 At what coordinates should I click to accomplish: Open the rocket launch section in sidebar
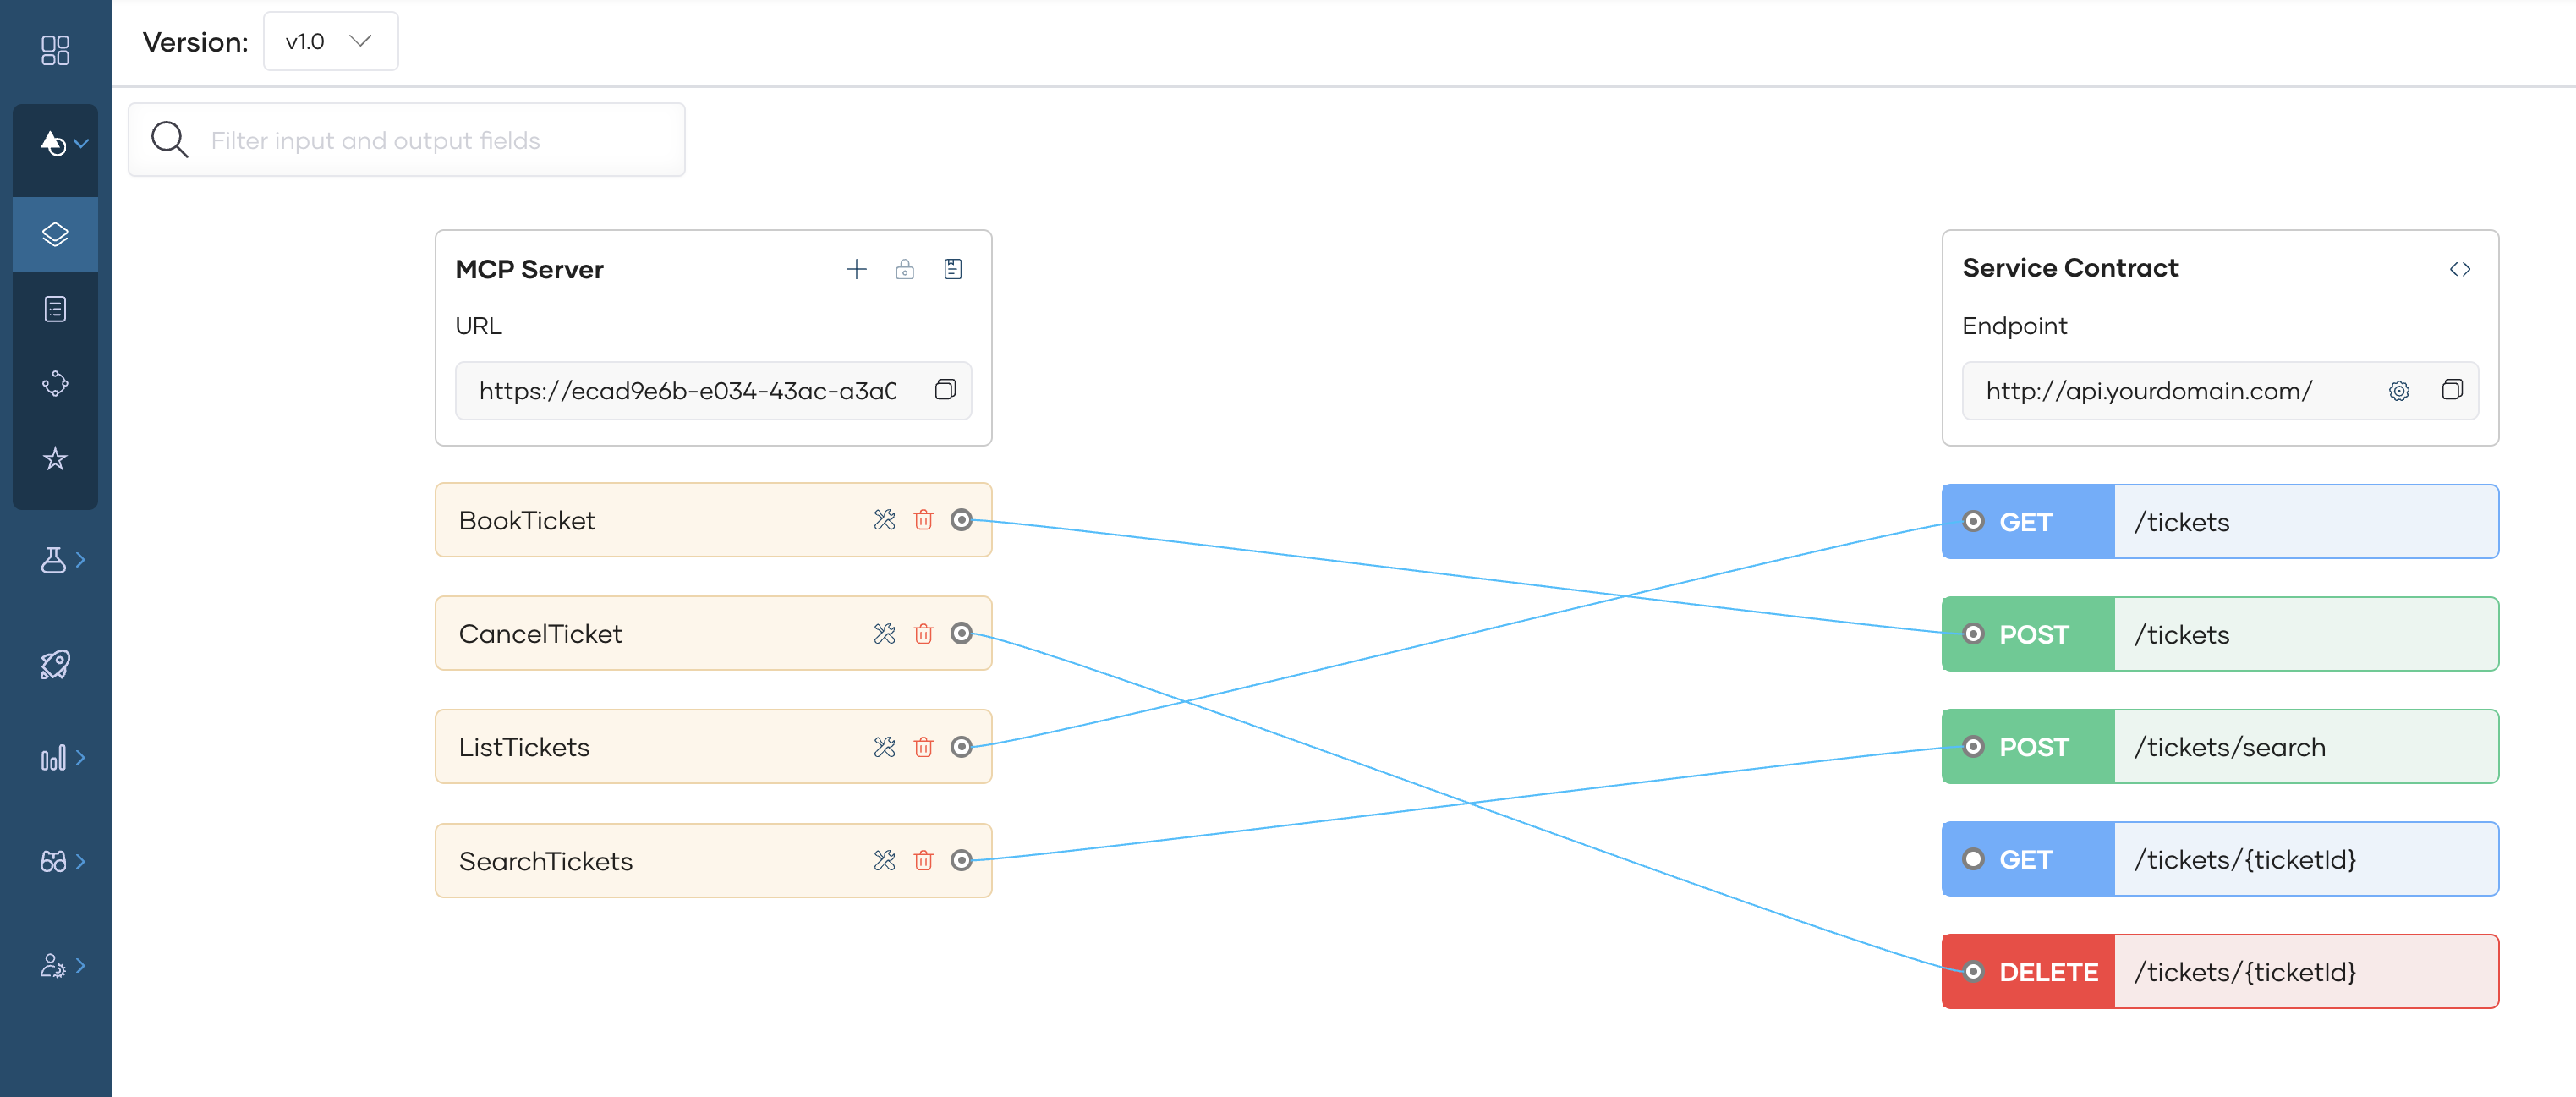(x=55, y=663)
